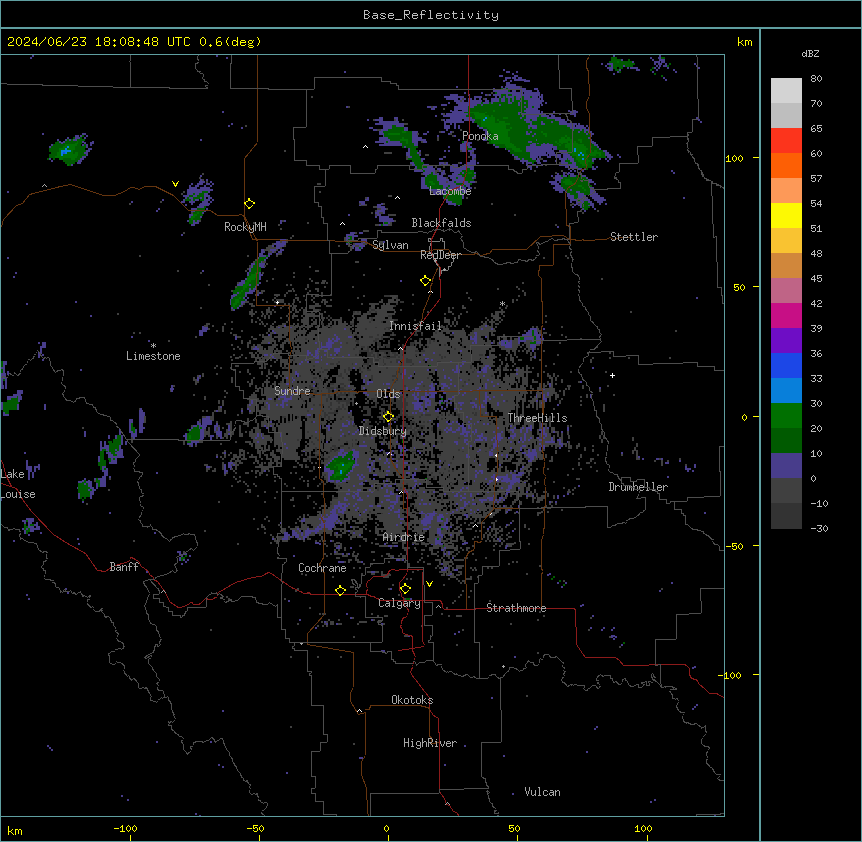Click the Base_Reflectivity title
862x842 pixels.
[x=431, y=15]
